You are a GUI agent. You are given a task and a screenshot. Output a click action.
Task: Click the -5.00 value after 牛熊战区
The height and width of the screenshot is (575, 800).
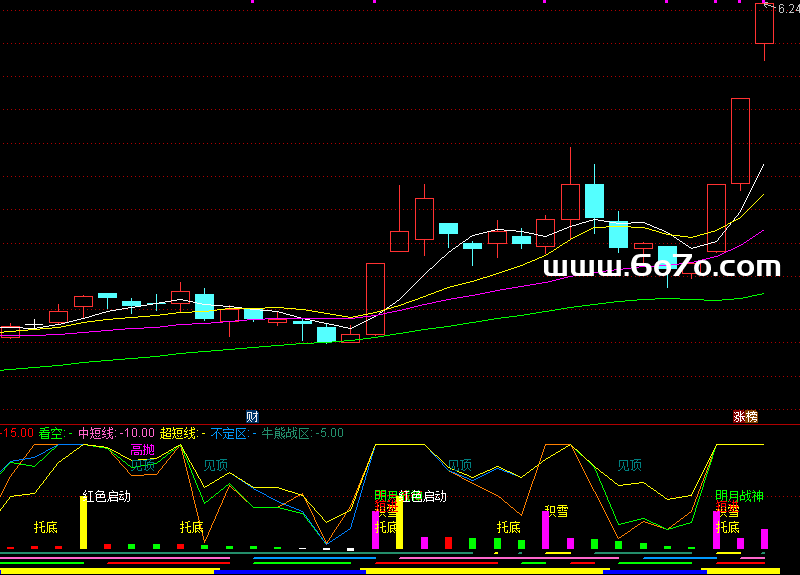[x=330, y=433]
